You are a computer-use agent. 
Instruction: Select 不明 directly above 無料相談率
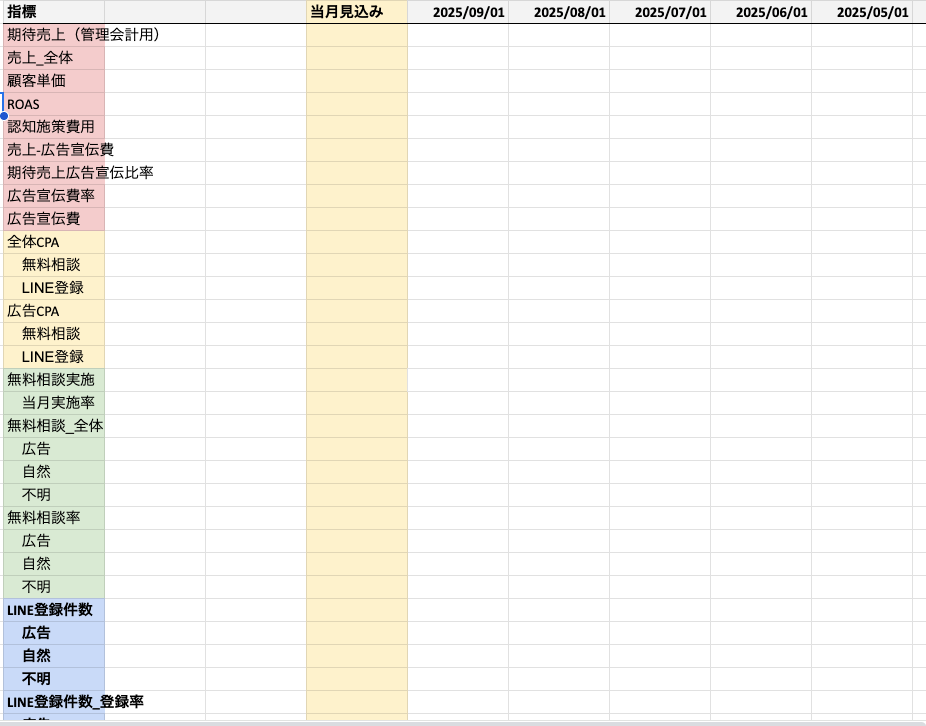(x=54, y=496)
